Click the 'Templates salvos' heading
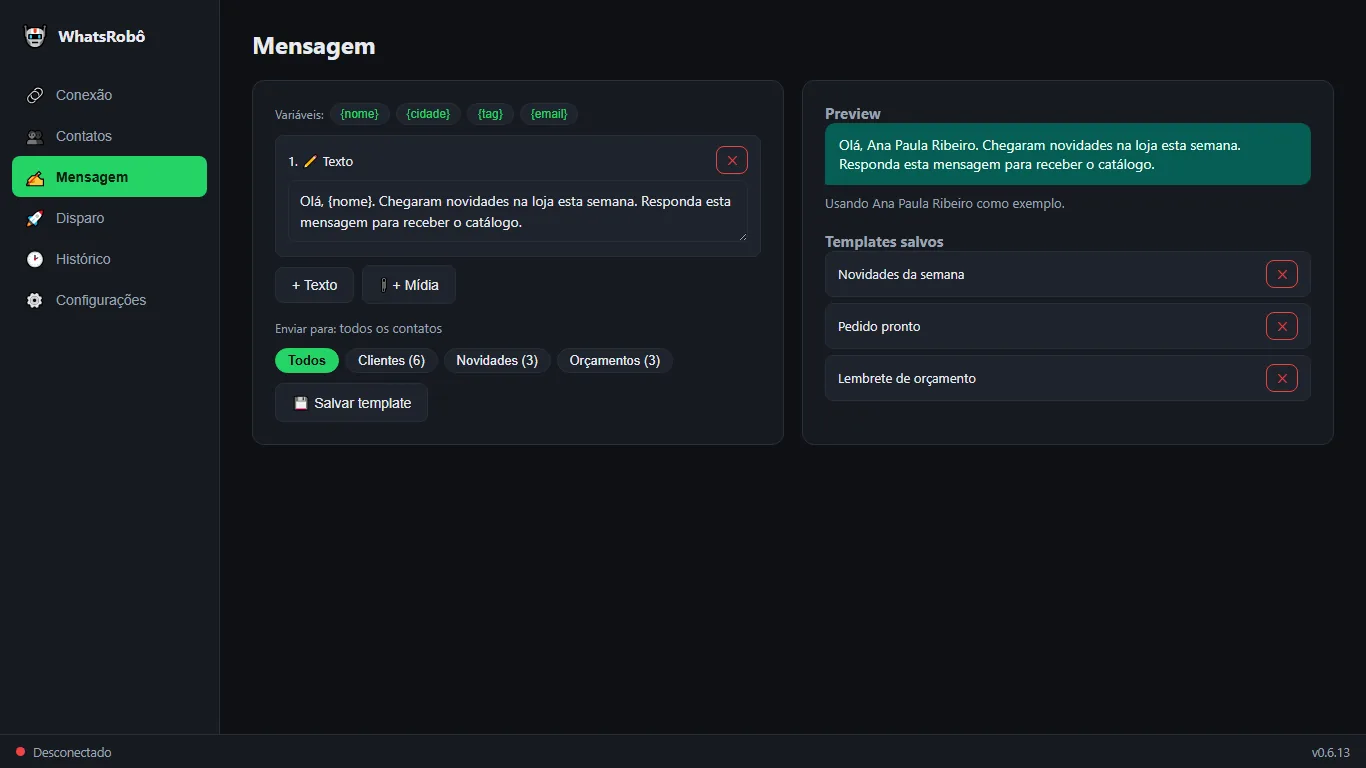The image size is (1366, 768). pos(884,242)
